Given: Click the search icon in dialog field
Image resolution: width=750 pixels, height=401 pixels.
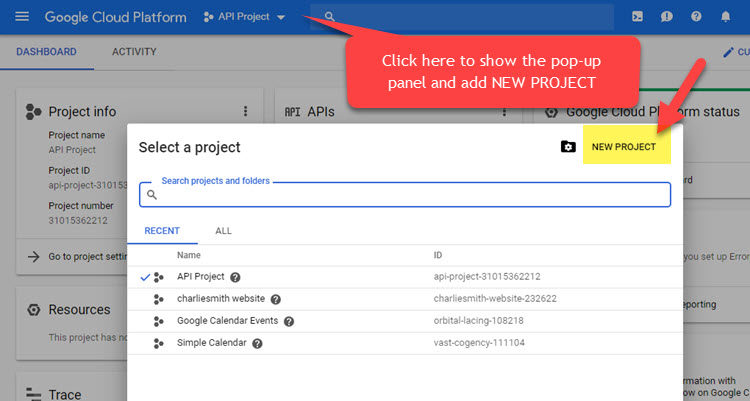Looking at the screenshot, I should point(152,195).
